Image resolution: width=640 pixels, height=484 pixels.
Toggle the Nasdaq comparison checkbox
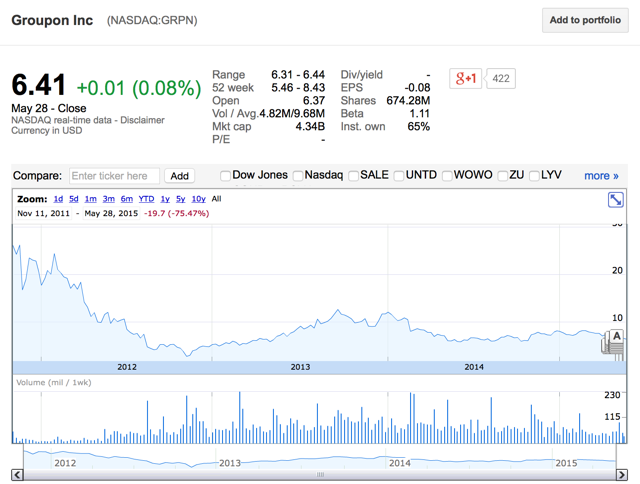pos(298,176)
